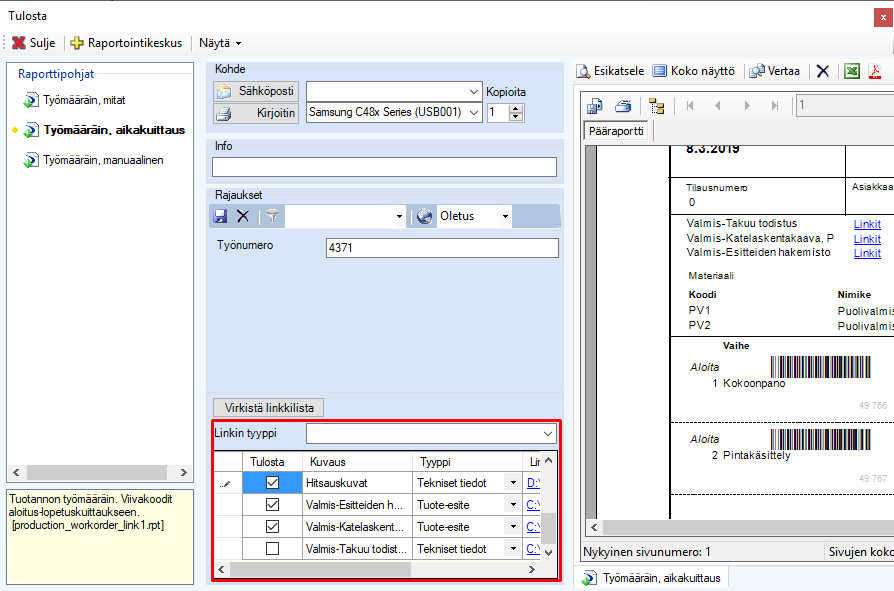Decrease the Kopioita copy count

[x=515, y=117]
